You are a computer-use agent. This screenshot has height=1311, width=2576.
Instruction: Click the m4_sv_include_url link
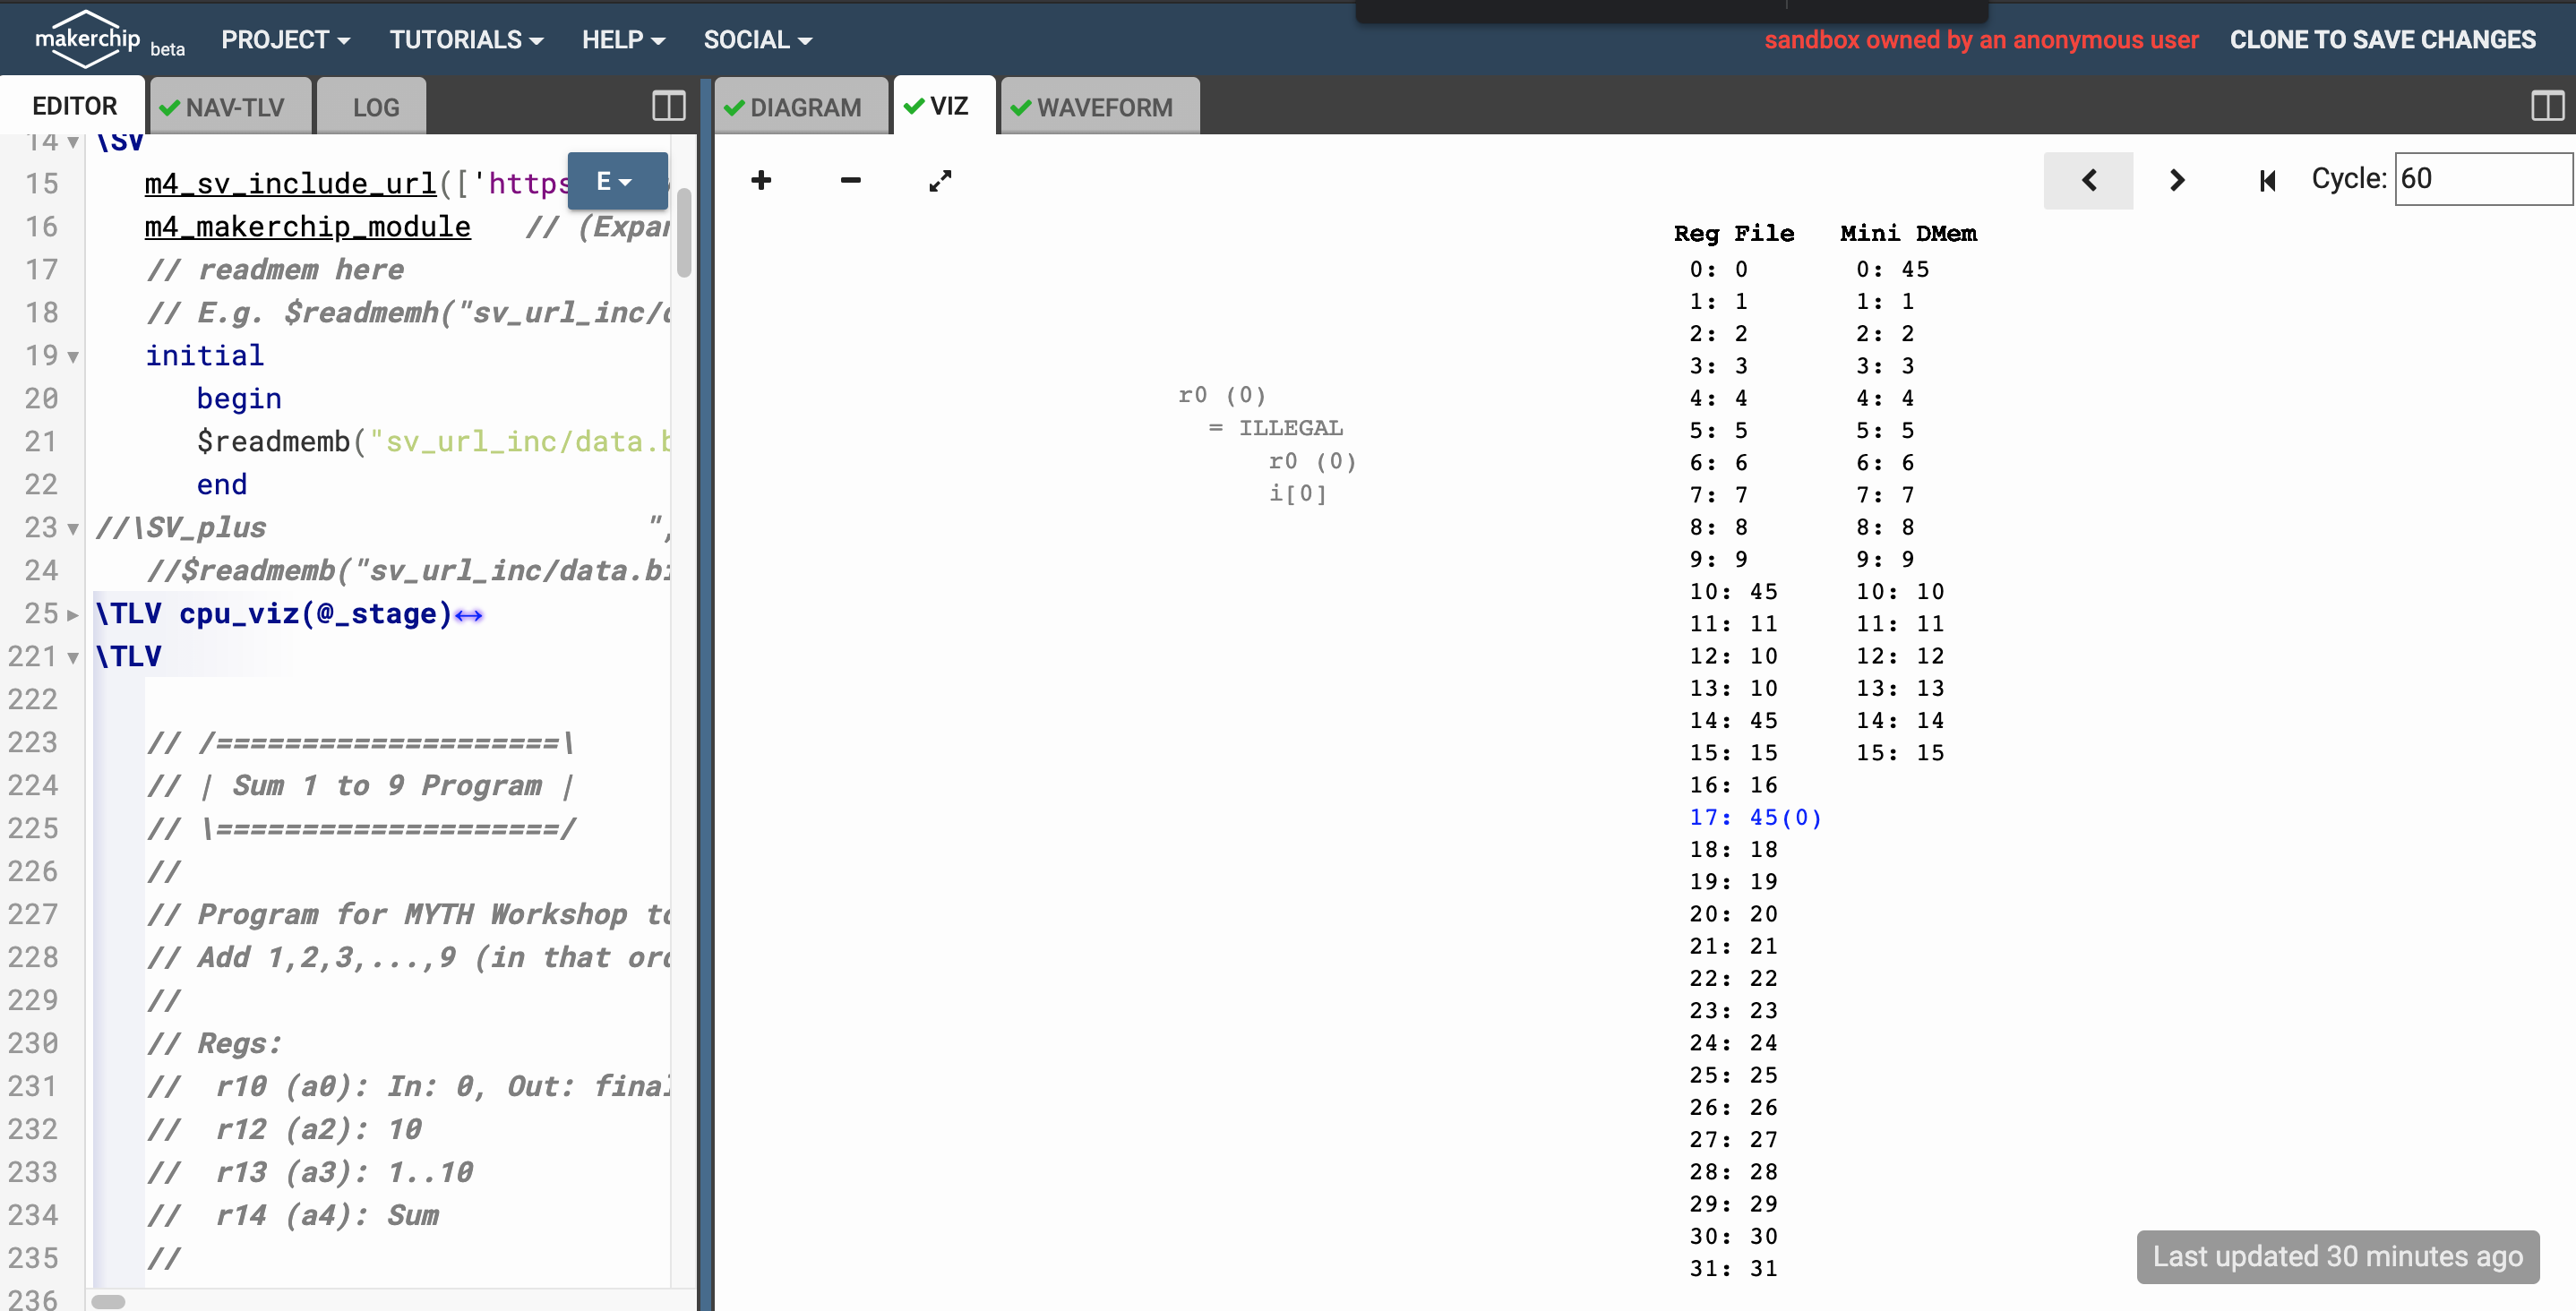290,184
